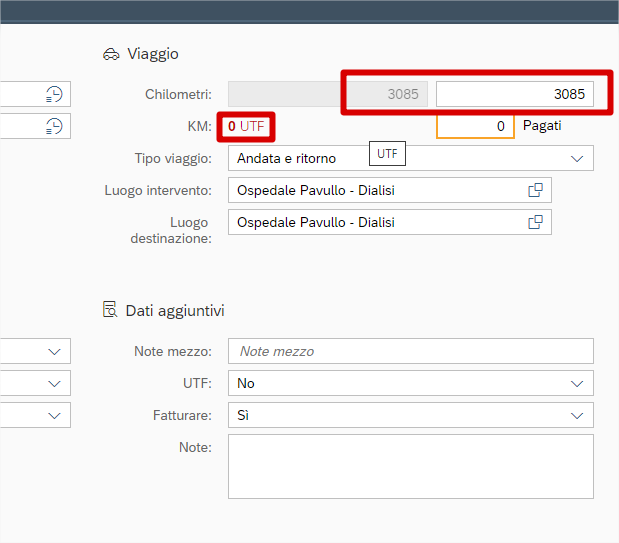The width and height of the screenshot is (619, 543).
Task: Click into the Note mezzo field
Action: coord(410,351)
